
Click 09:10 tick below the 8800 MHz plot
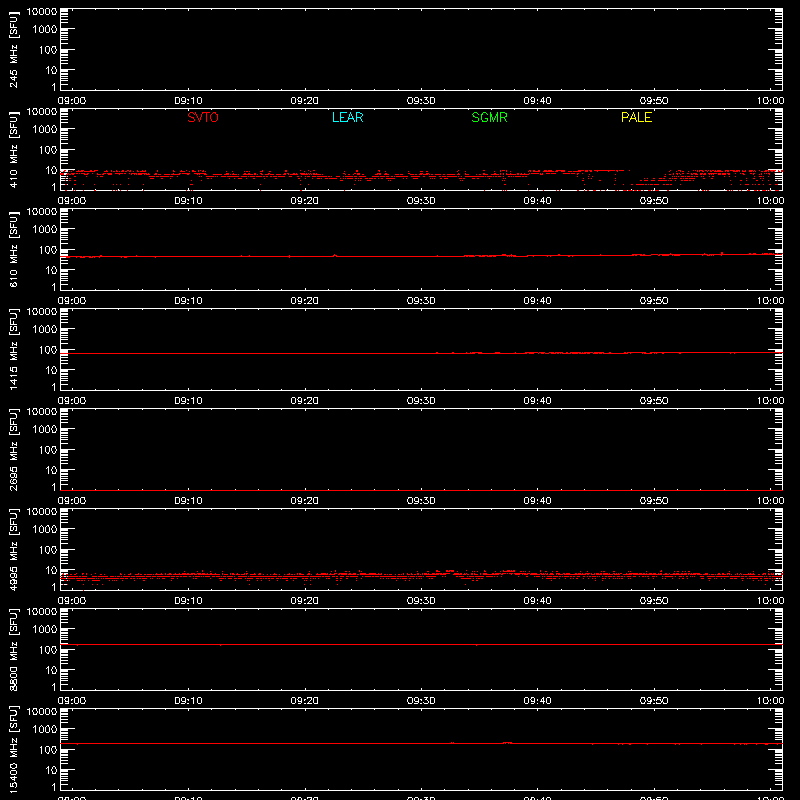188,701
